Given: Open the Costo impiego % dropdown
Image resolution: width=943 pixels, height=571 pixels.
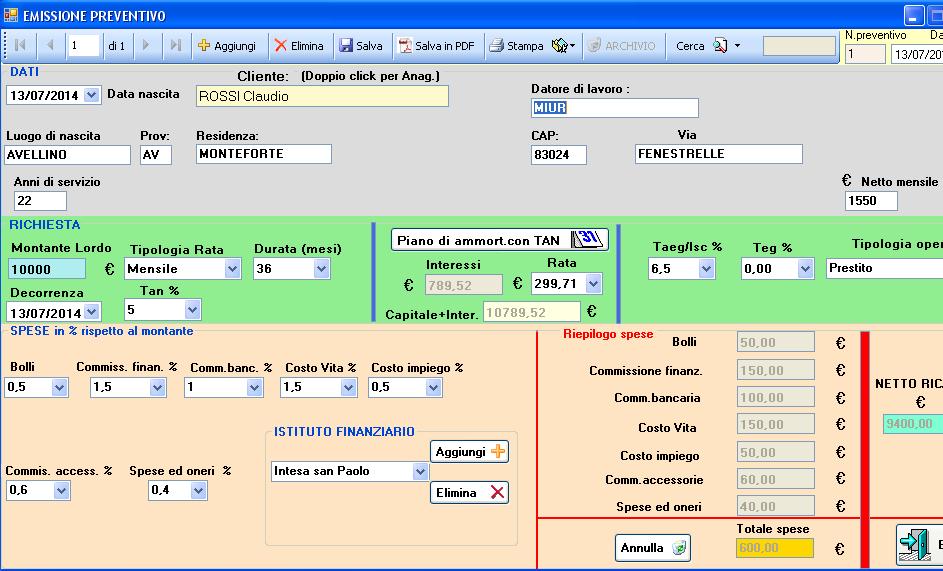Looking at the screenshot, I should pyautogui.click(x=434, y=387).
